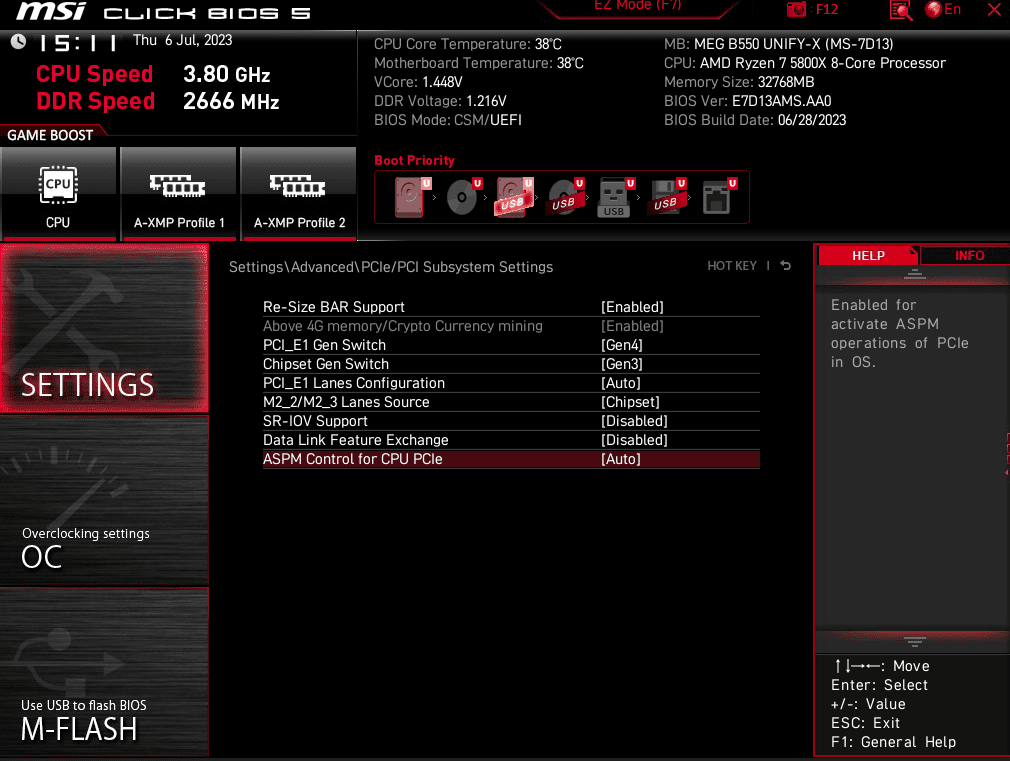Open Re-Size BAR Support Enabled value
The height and width of the screenshot is (761, 1010).
tap(632, 307)
